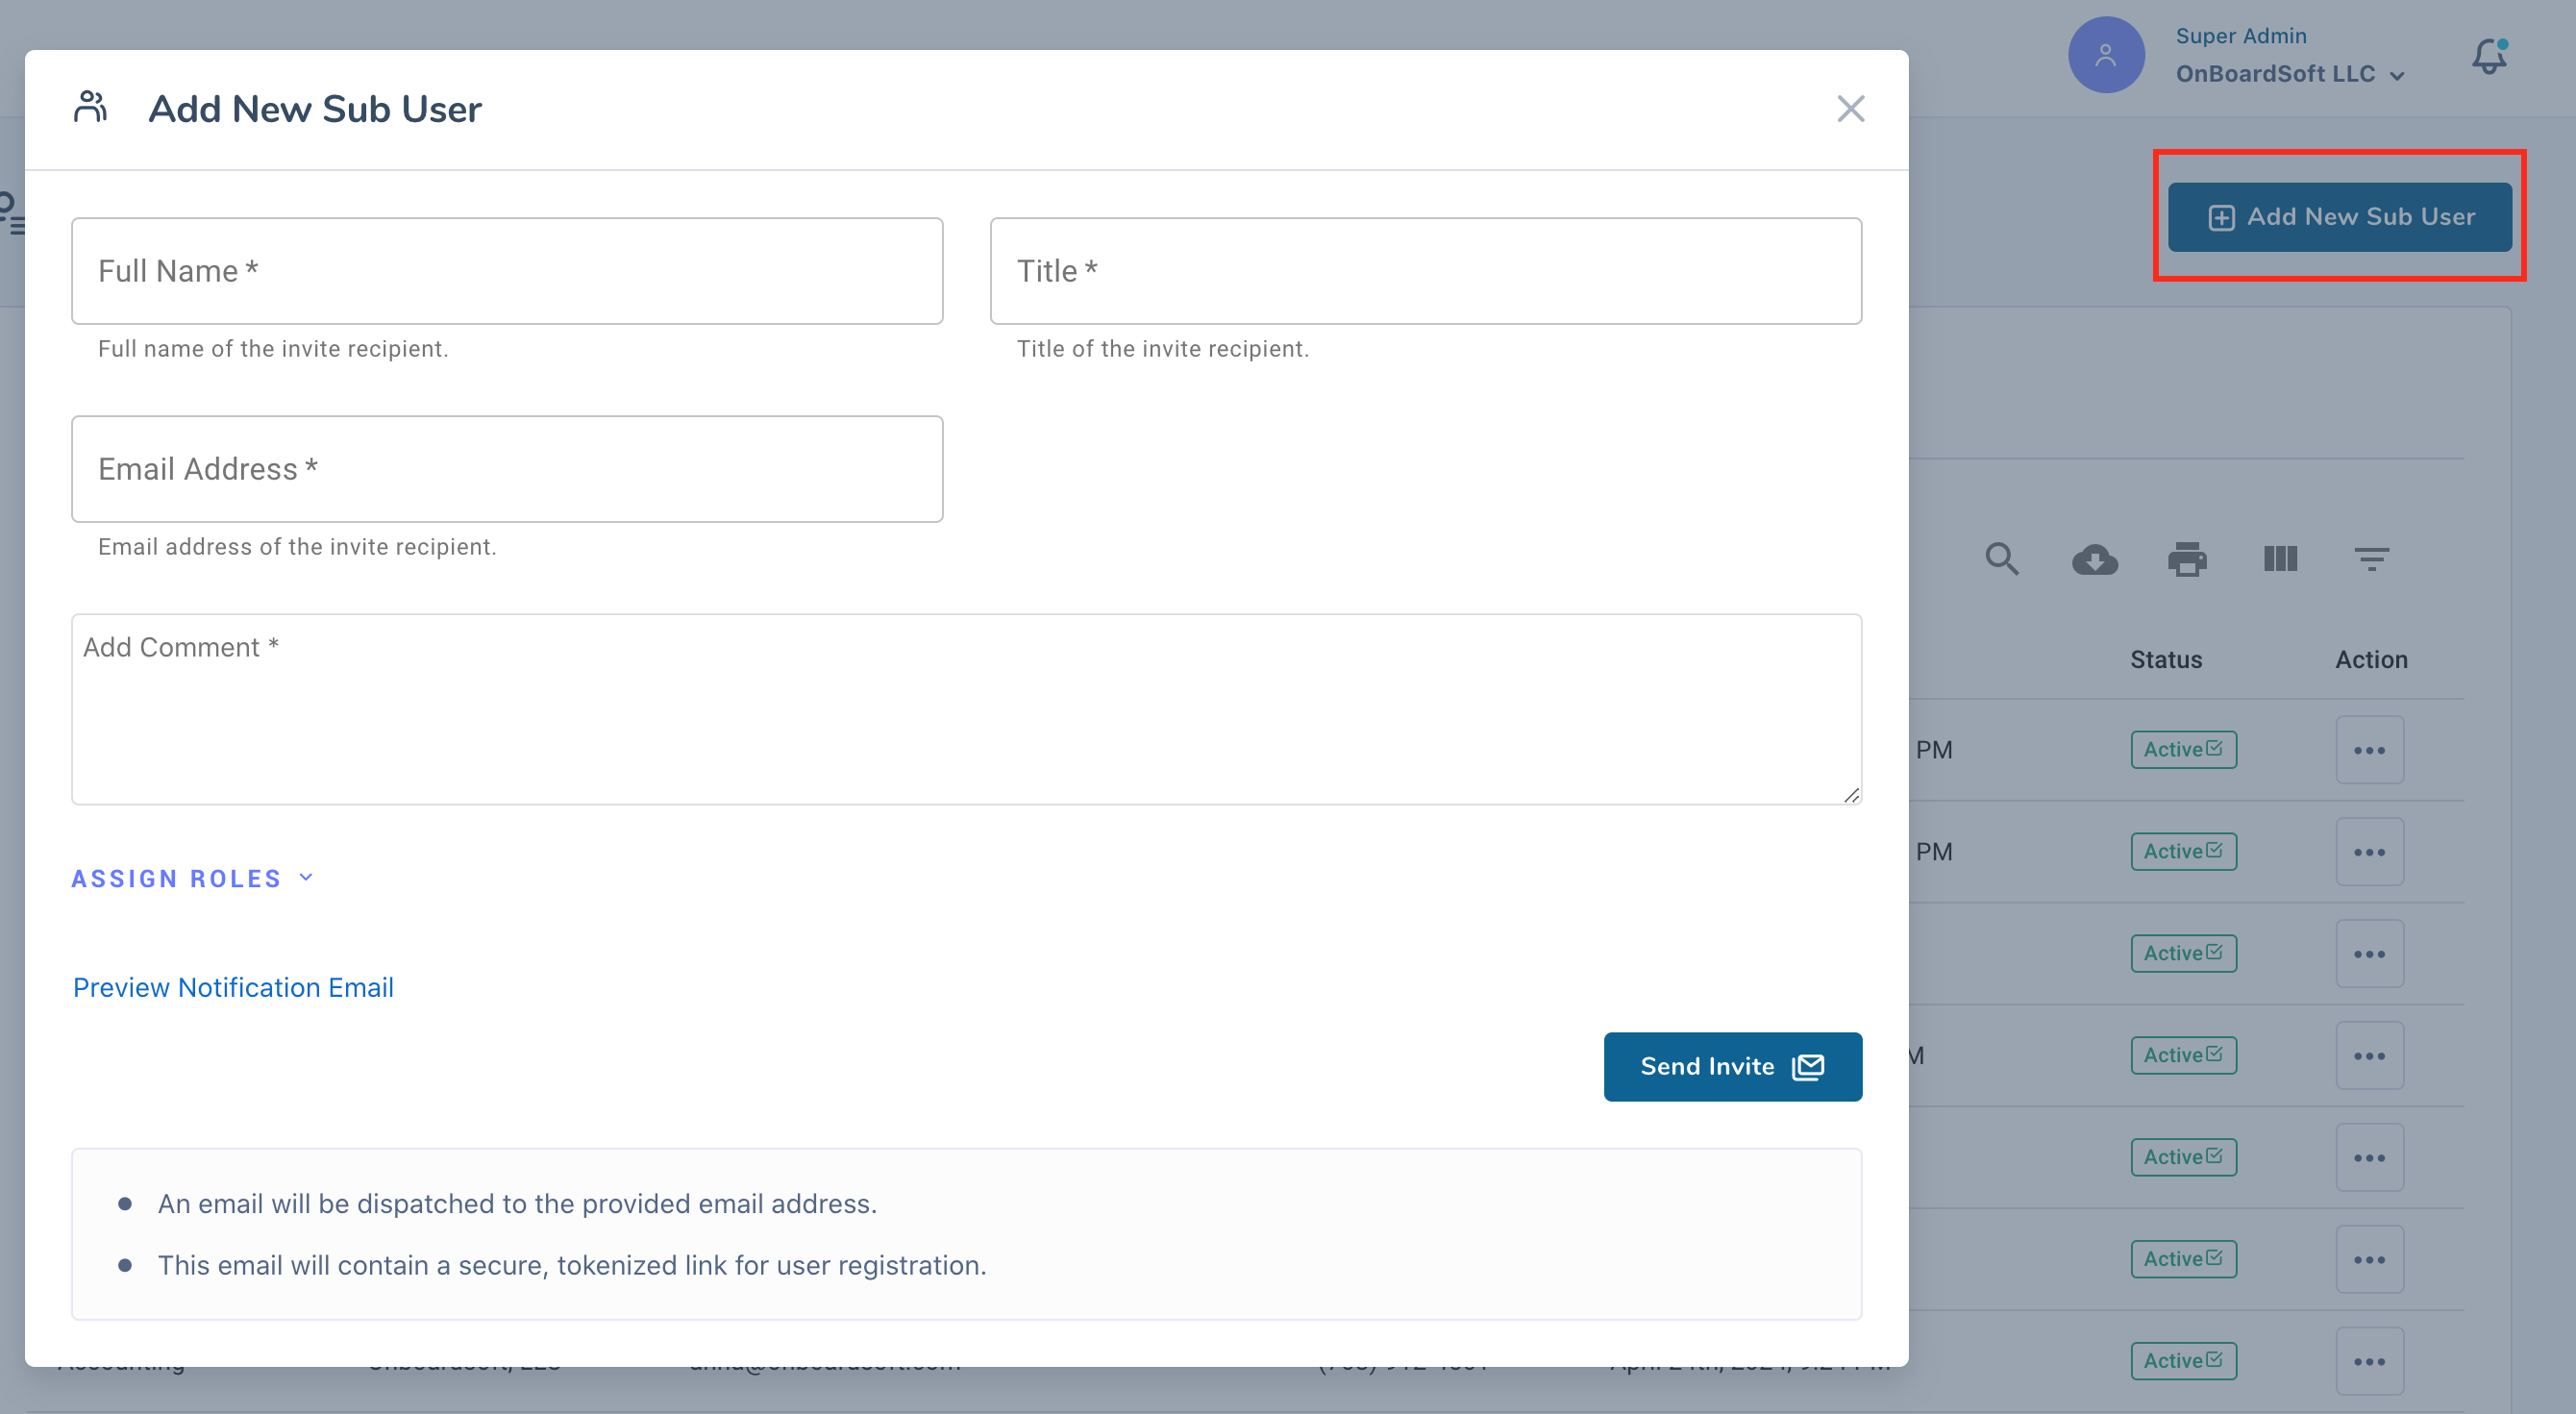
Task: Open the view columns icon
Action: pyautogui.click(x=2281, y=560)
